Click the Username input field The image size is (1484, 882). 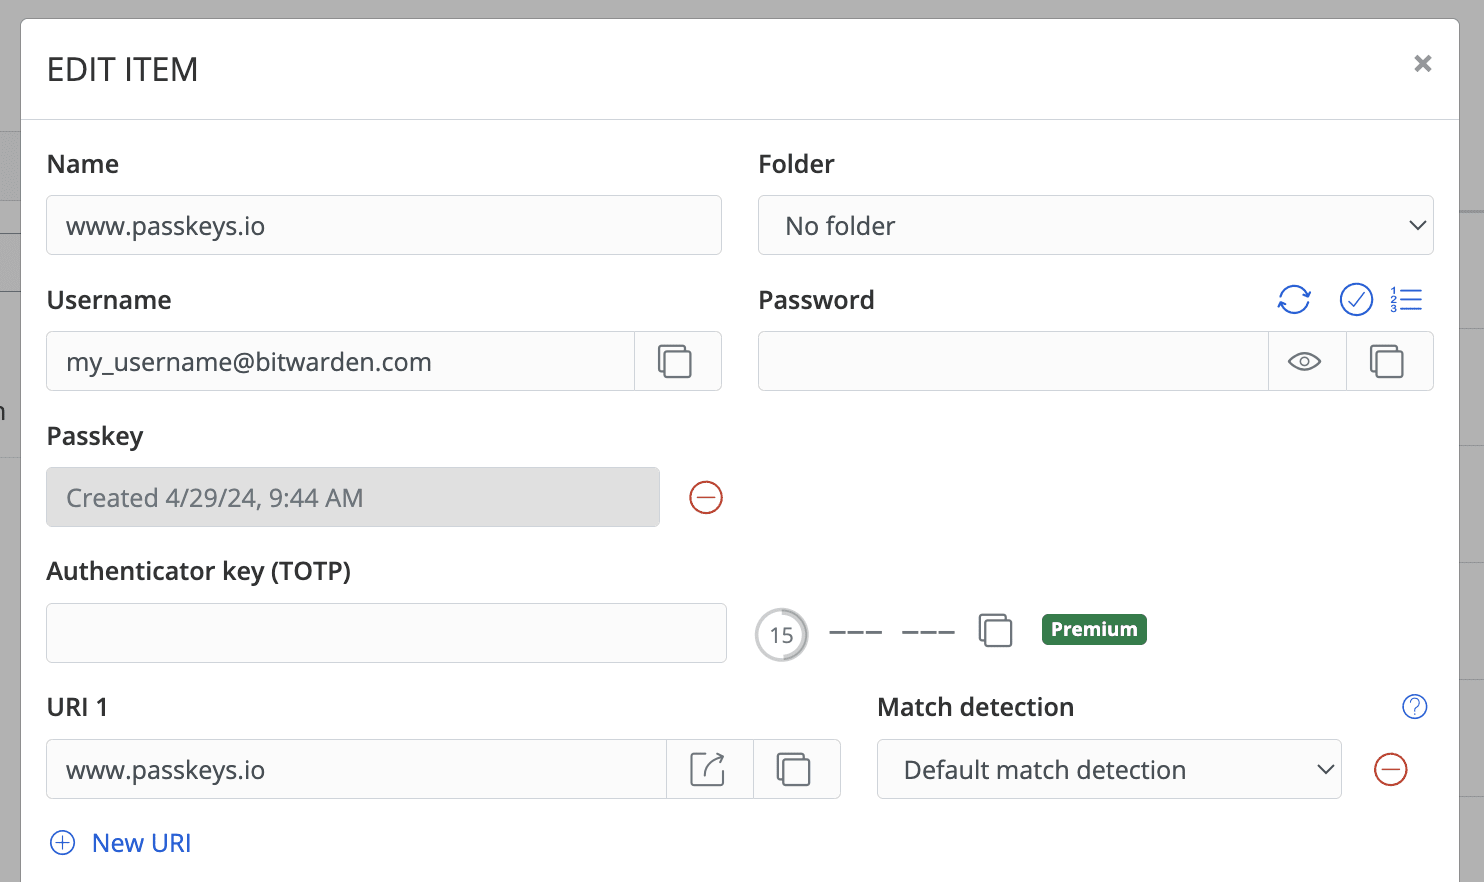(x=341, y=361)
